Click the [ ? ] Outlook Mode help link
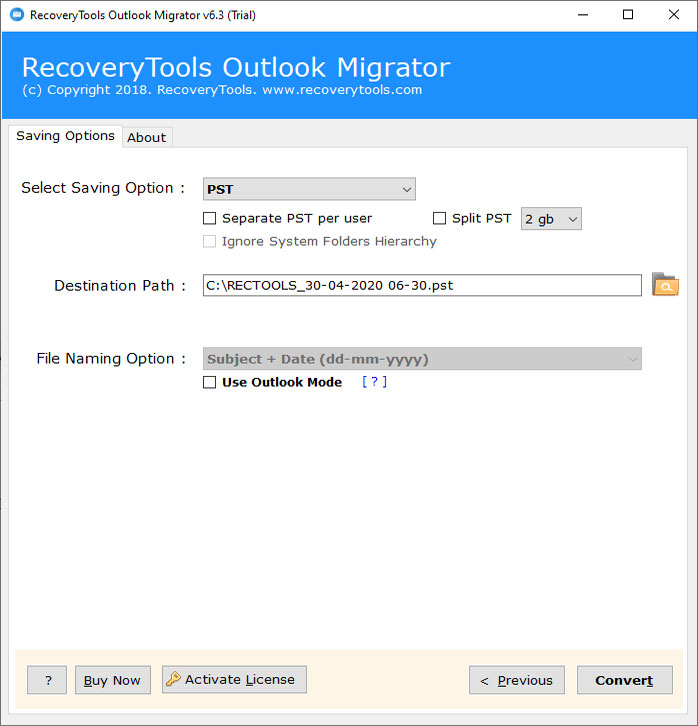This screenshot has width=698, height=726. tap(374, 382)
